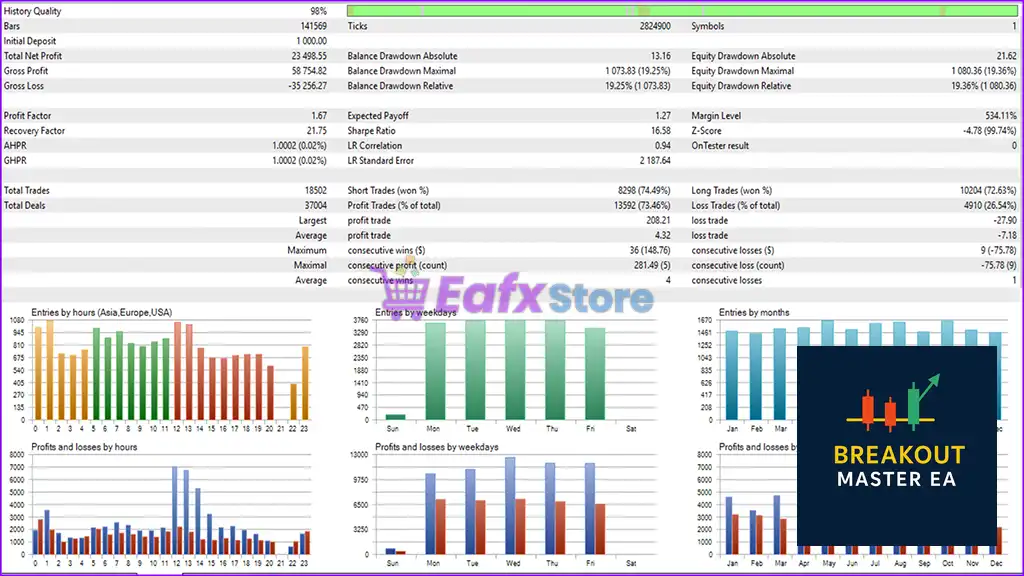Select the Profit Factor value 1.67
The height and width of the screenshot is (576, 1024).
[x=319, y=116]
